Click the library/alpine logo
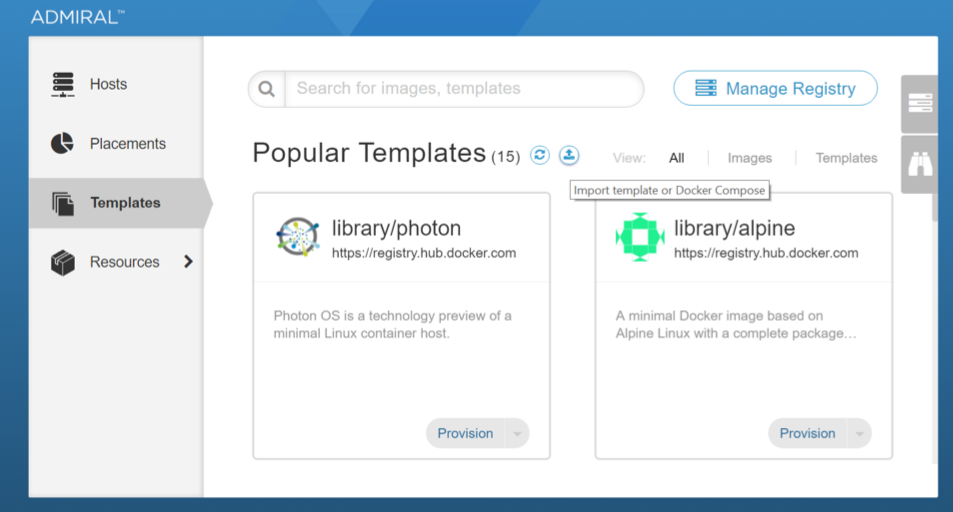 pos(640,237)
